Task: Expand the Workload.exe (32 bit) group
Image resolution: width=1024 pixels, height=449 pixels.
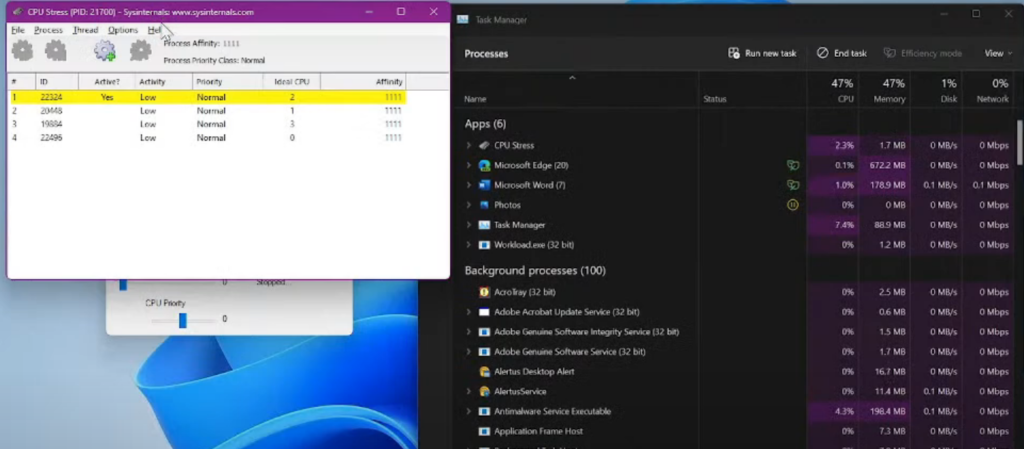Action: click(468, 245)
